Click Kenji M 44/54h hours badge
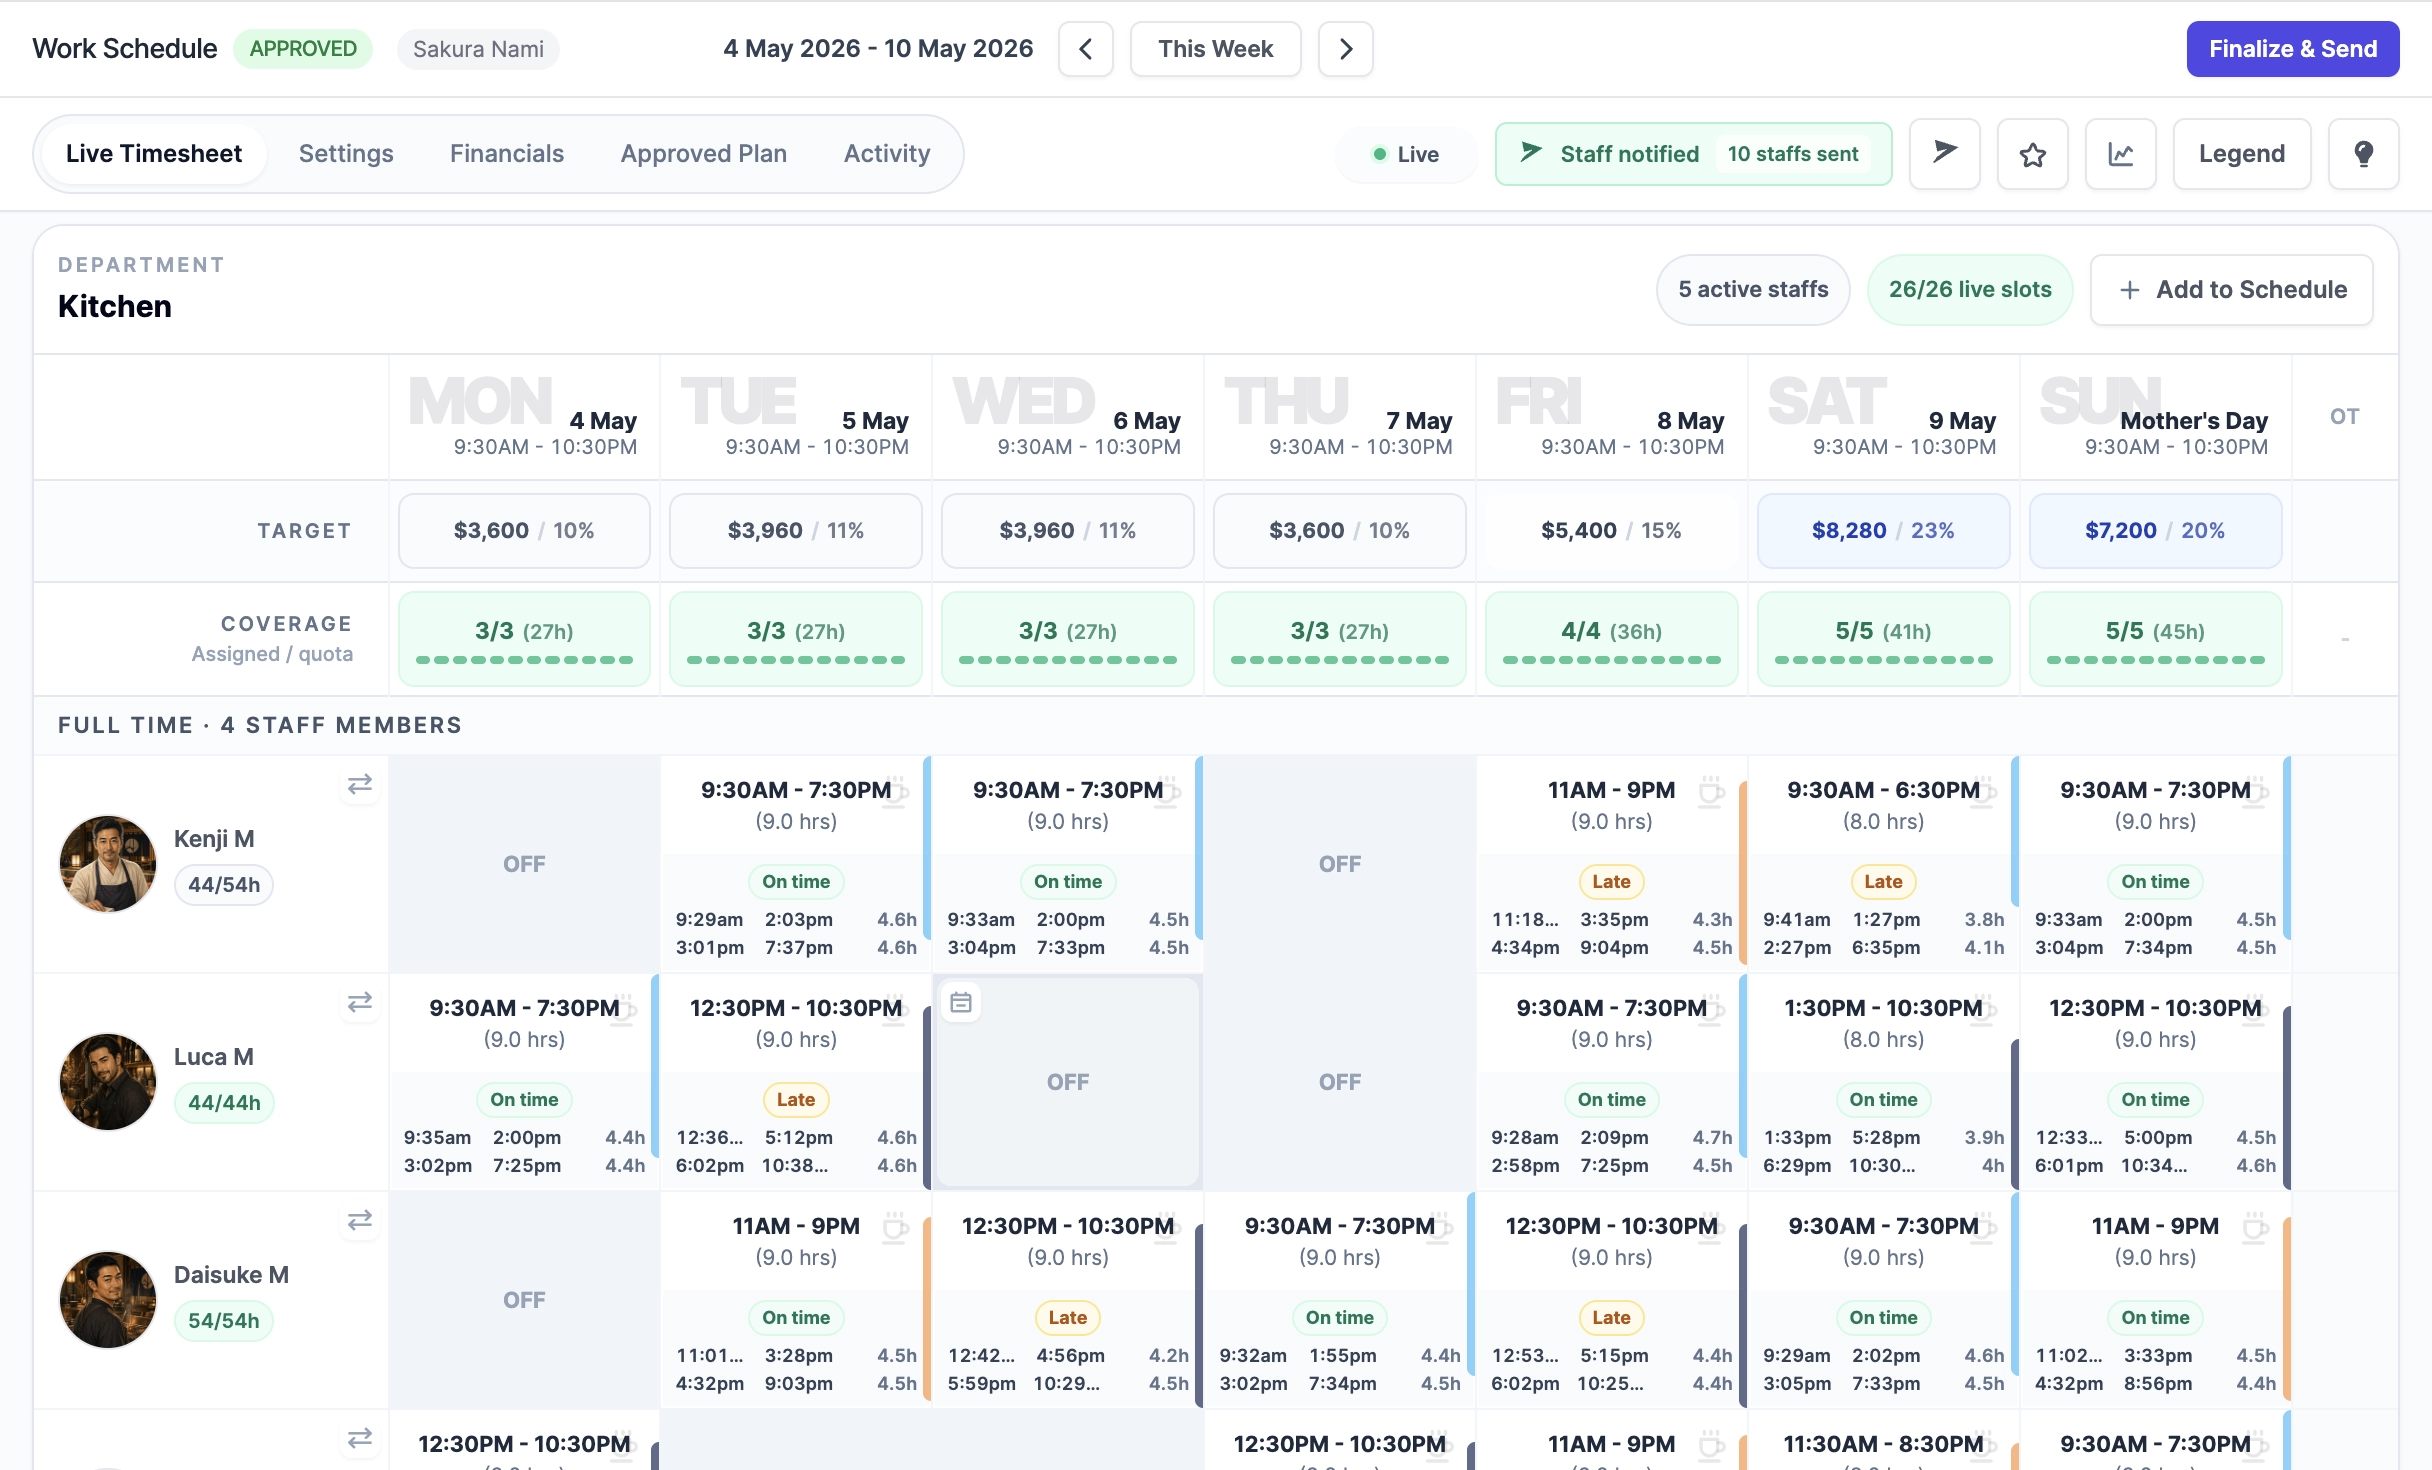This screenshot has height=1470, width=2432. coord(224,885)
